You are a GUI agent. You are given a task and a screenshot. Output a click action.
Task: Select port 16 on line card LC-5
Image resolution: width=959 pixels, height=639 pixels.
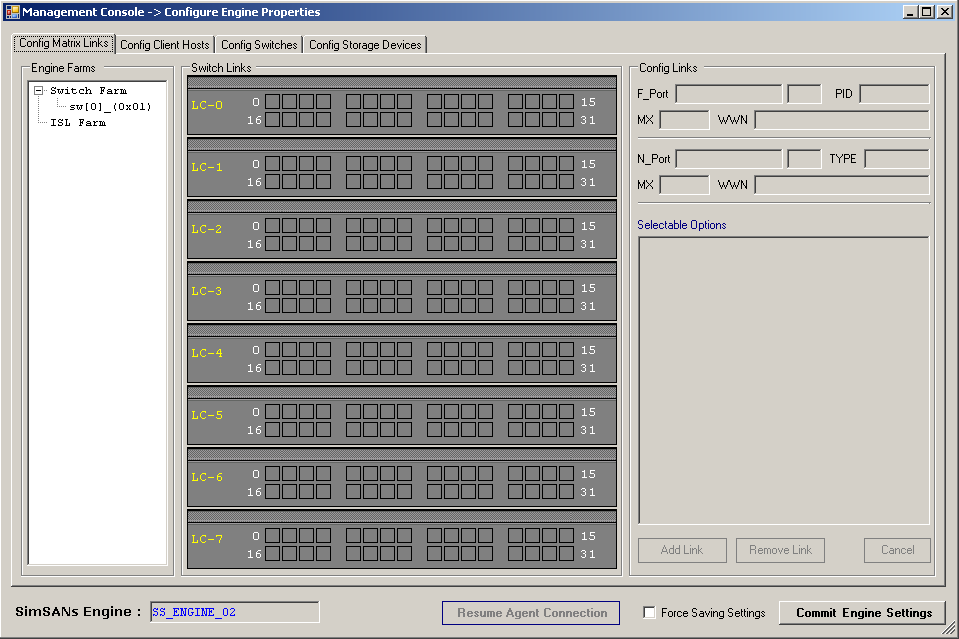point(273,430)
